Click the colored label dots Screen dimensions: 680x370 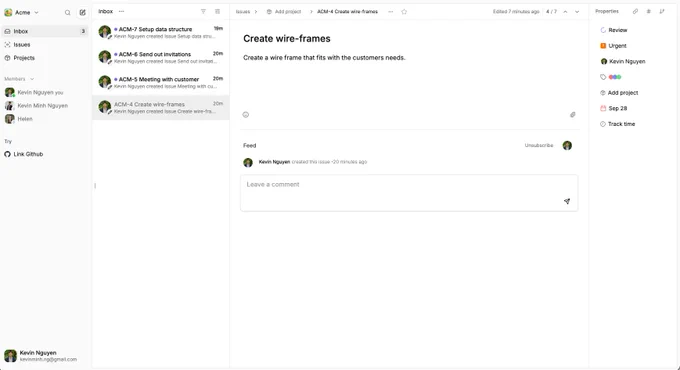click(615, 77)
